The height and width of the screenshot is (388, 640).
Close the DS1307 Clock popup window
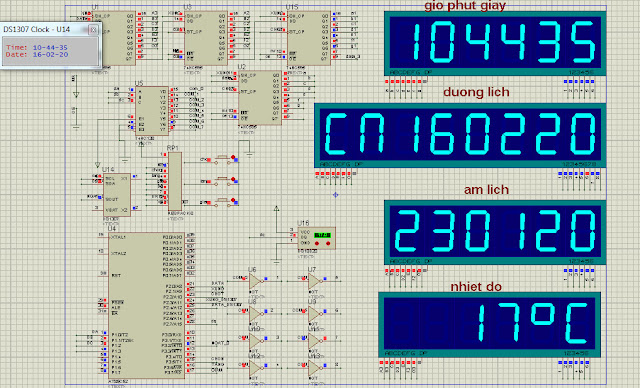[93, 29]
